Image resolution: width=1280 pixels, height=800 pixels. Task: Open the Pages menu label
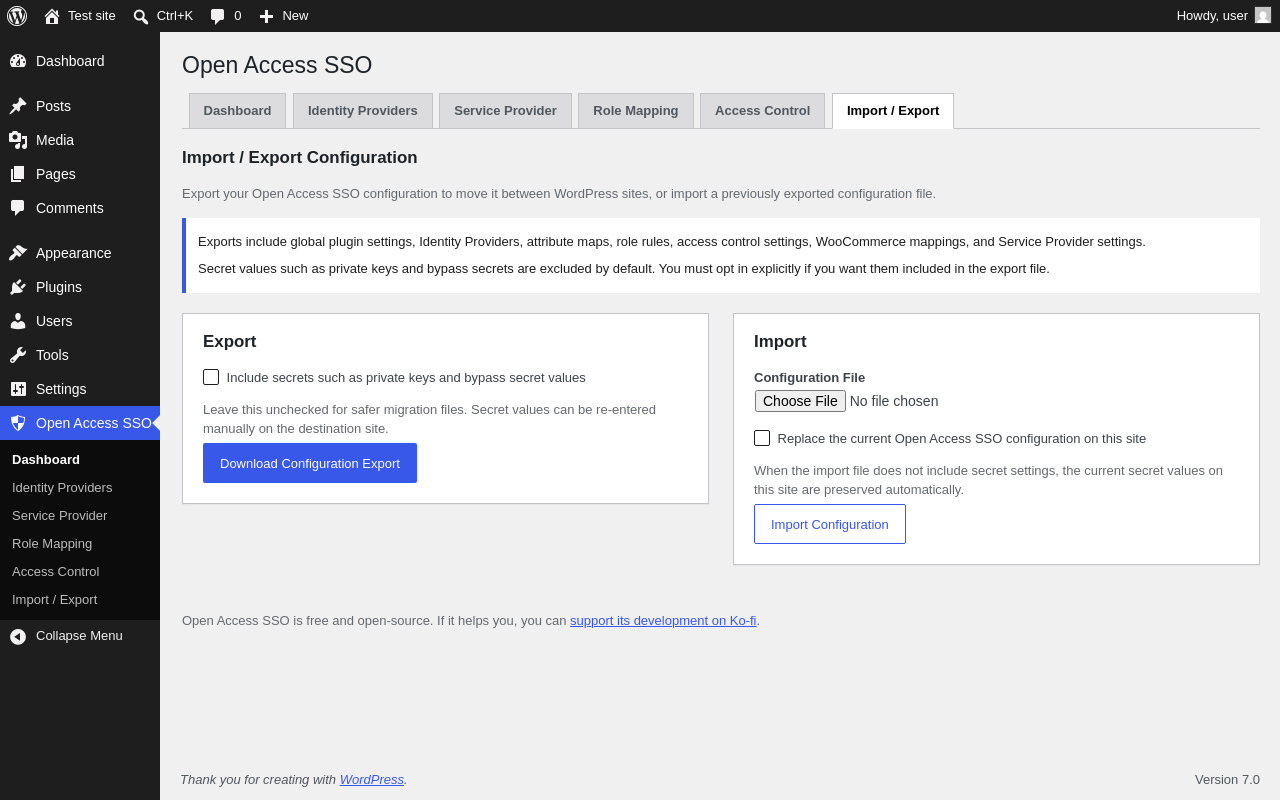56,174
